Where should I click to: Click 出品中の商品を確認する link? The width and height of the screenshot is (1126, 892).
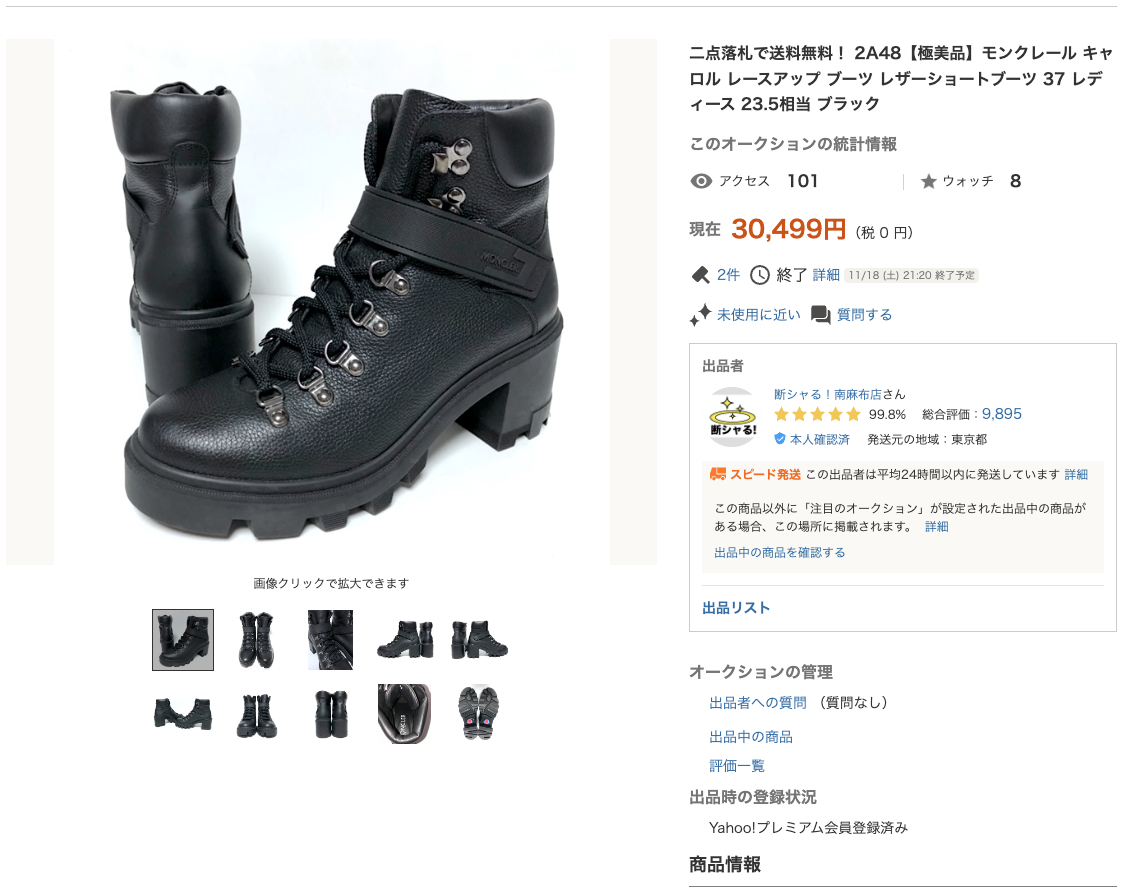click(x=779, y=552)
